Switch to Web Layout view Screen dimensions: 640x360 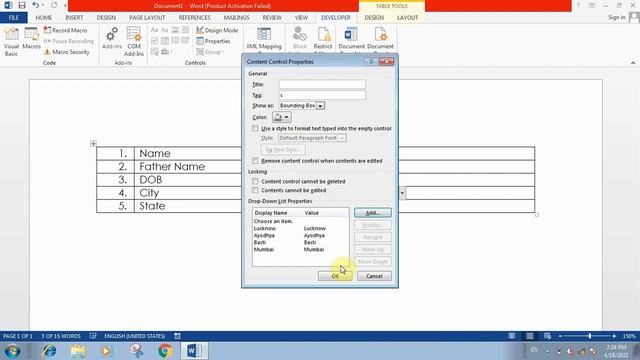tap(547, 336)
